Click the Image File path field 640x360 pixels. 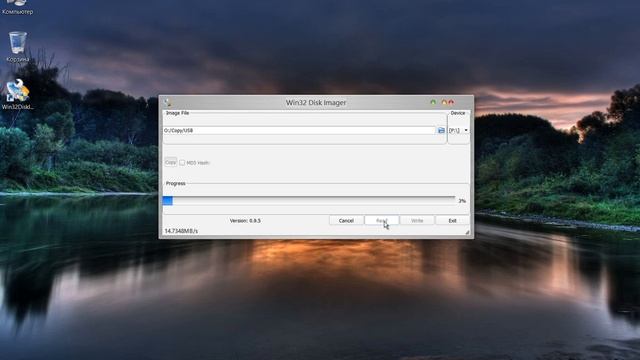(x=299, y=130)
